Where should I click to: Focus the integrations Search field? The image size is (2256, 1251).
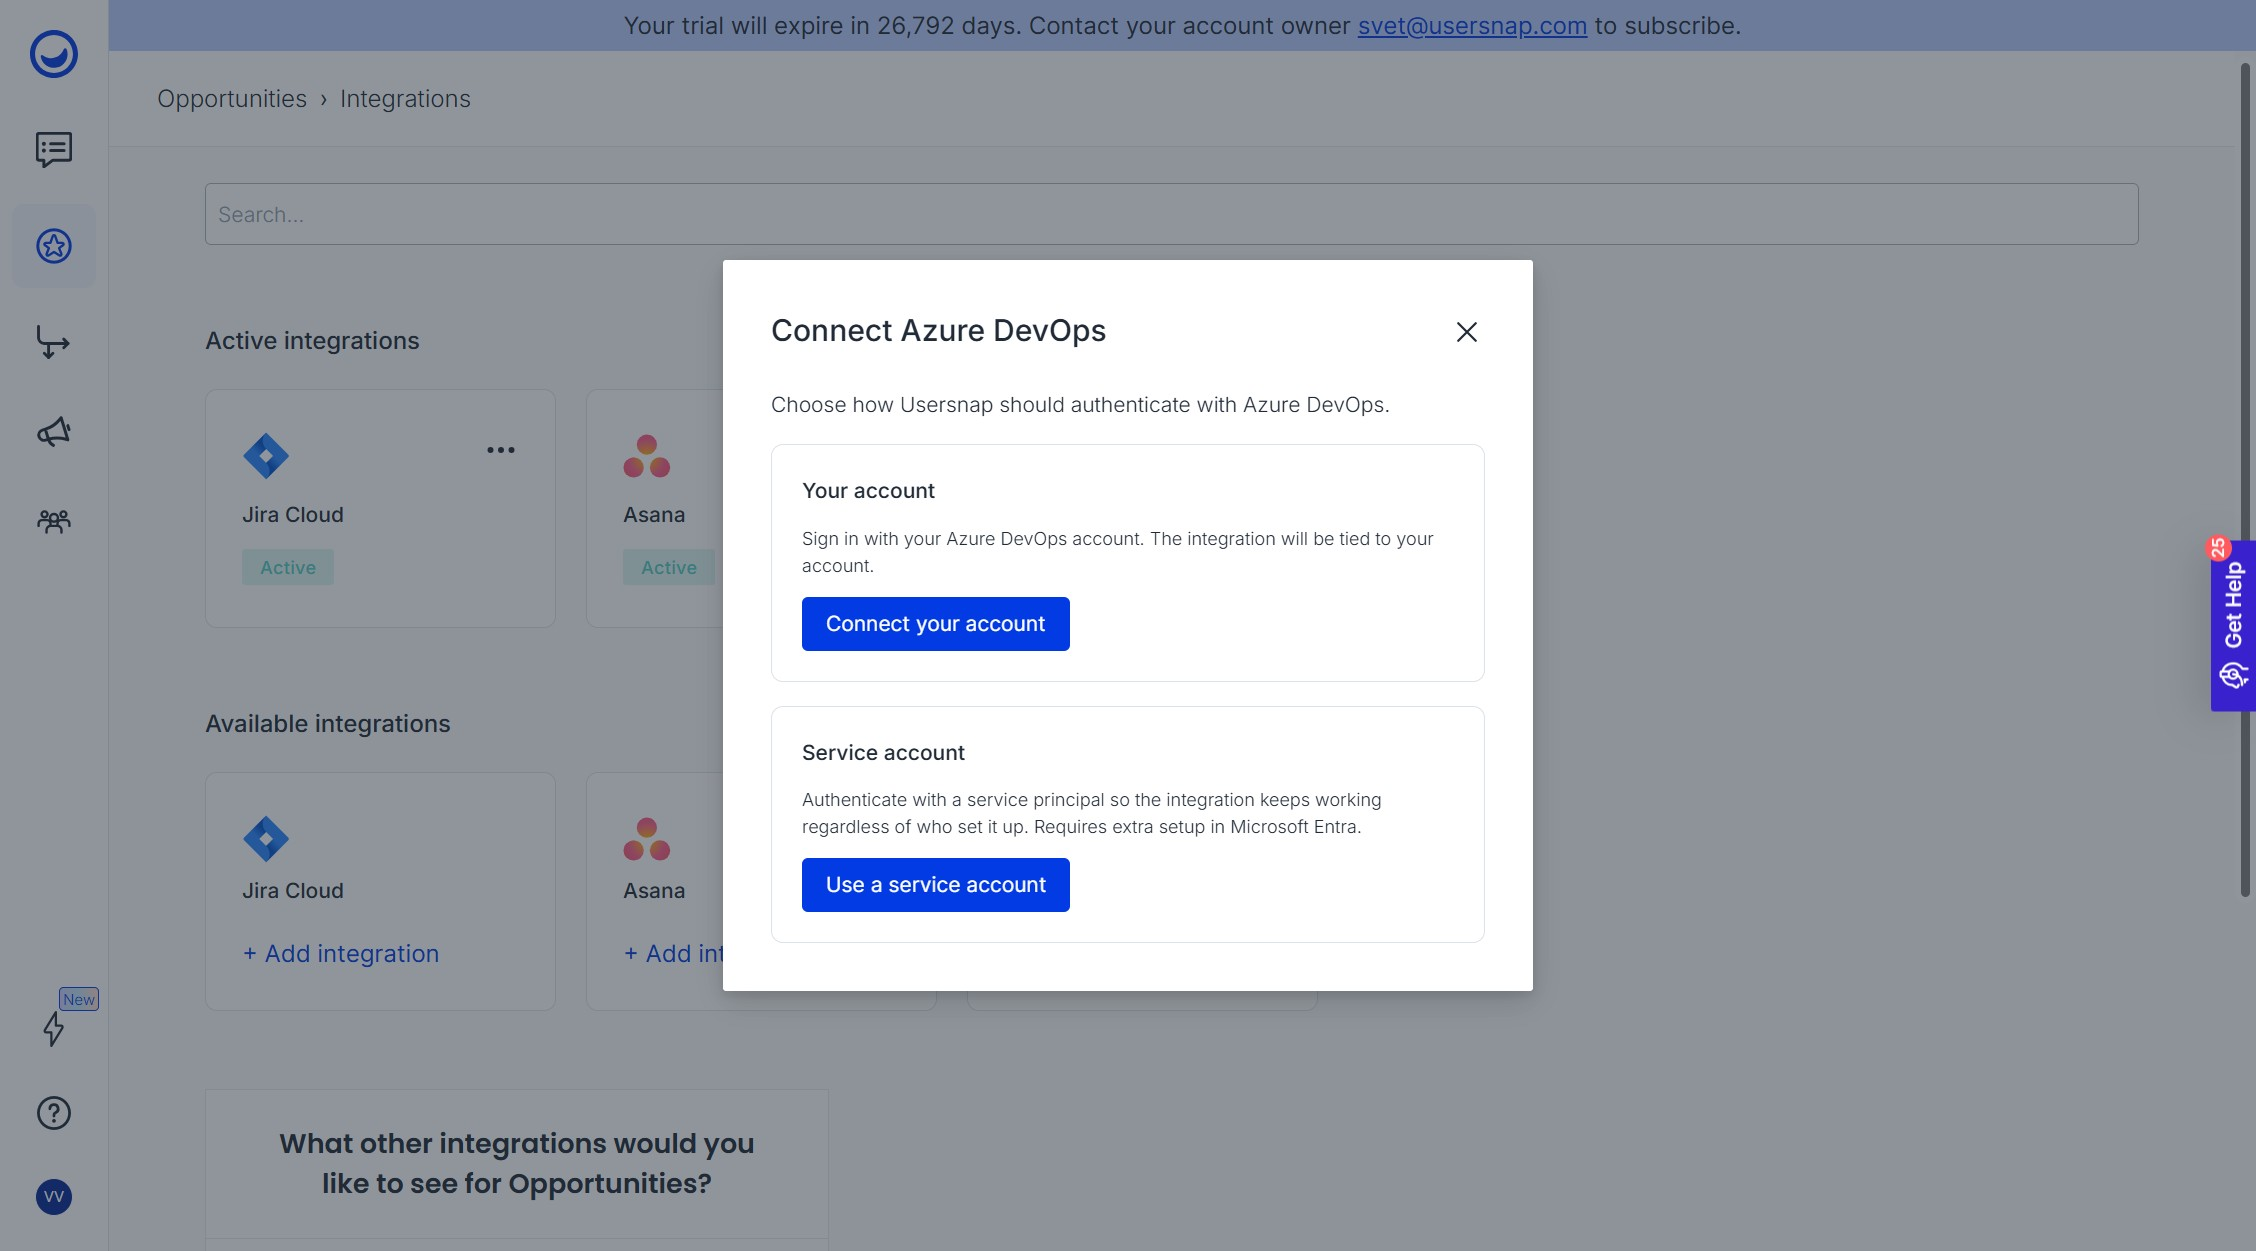(x=1172, y=214)
